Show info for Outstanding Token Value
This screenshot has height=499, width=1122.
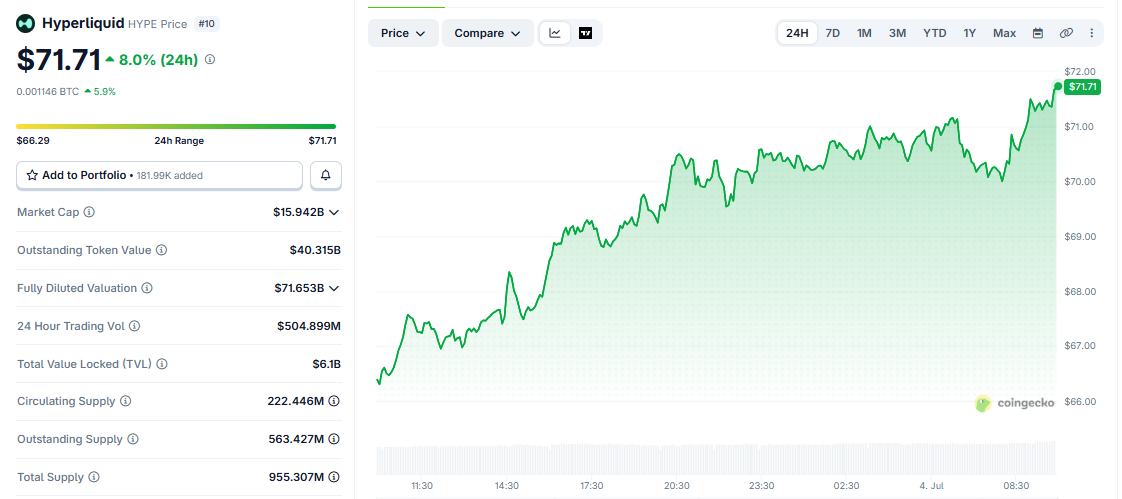162,251
